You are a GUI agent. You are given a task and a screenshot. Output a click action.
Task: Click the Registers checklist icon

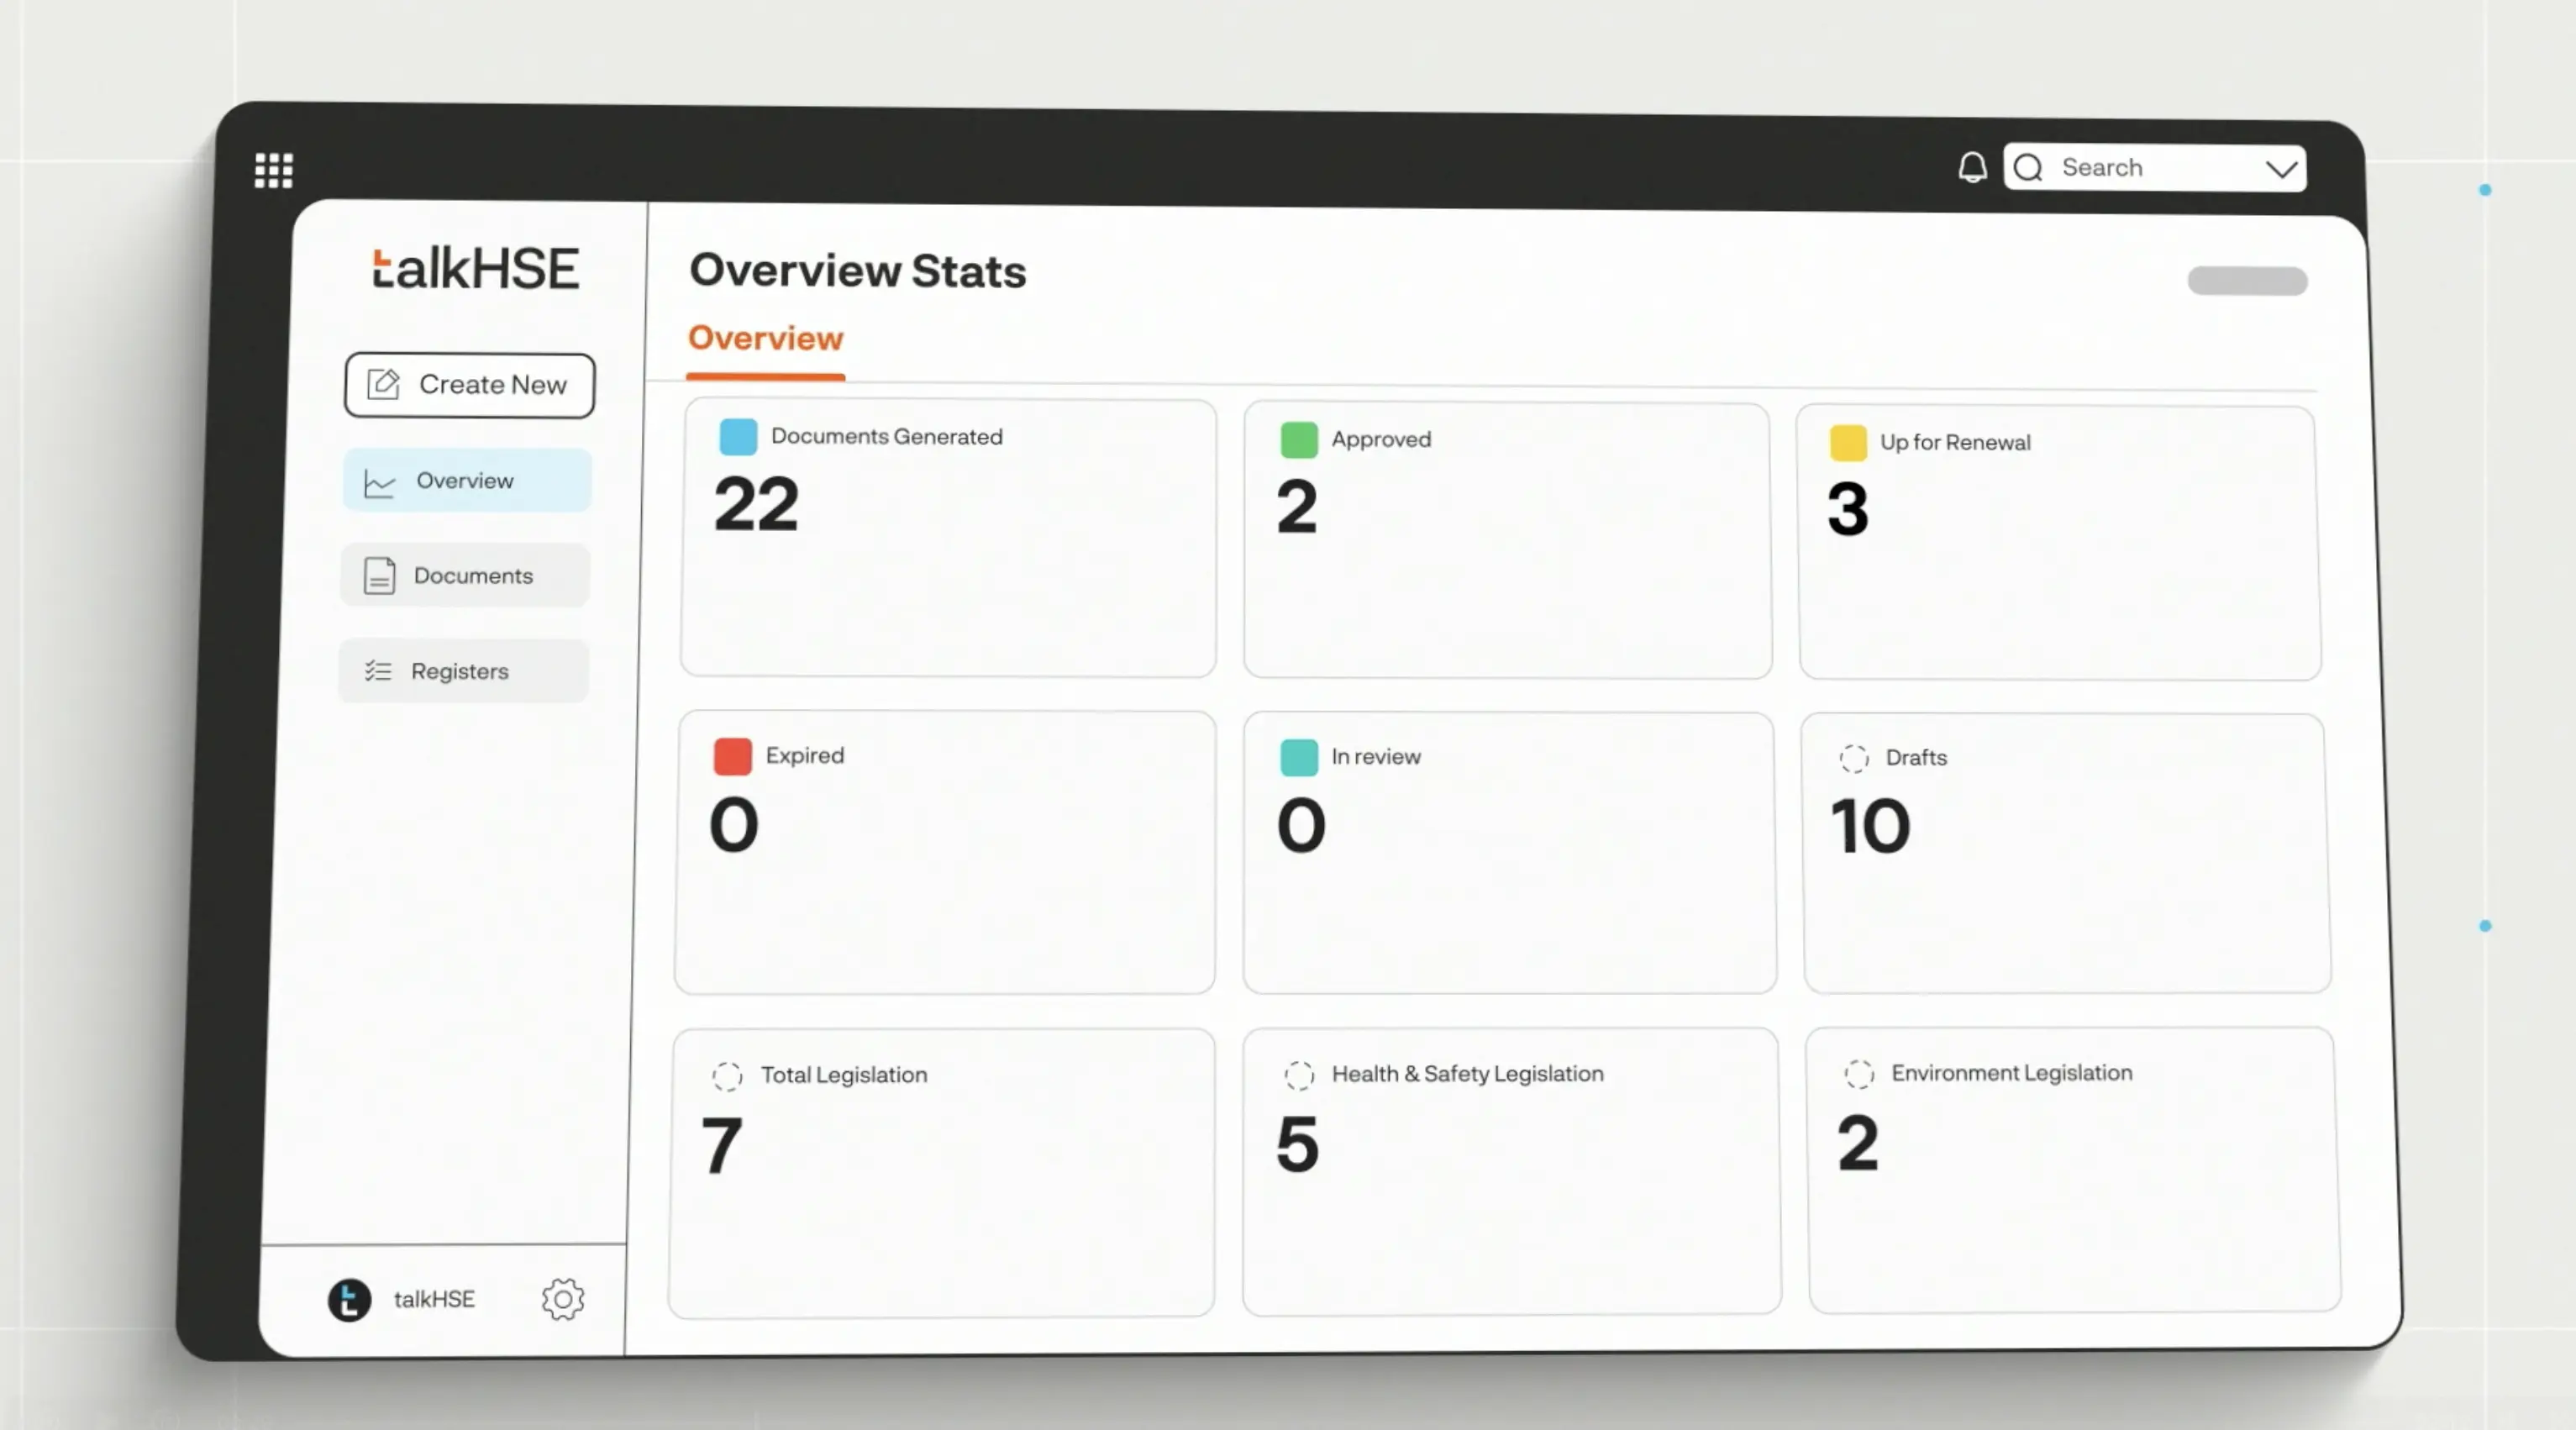click(377, 671)
